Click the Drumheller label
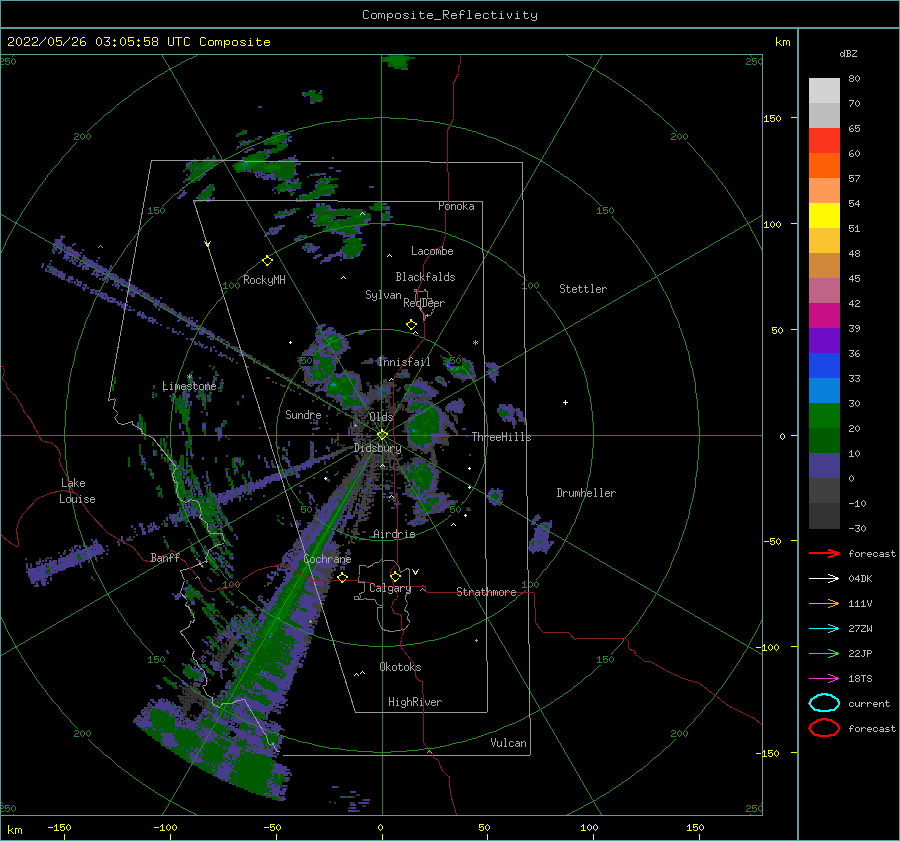This screenshot has height=841, width=900. coord(586,493)
